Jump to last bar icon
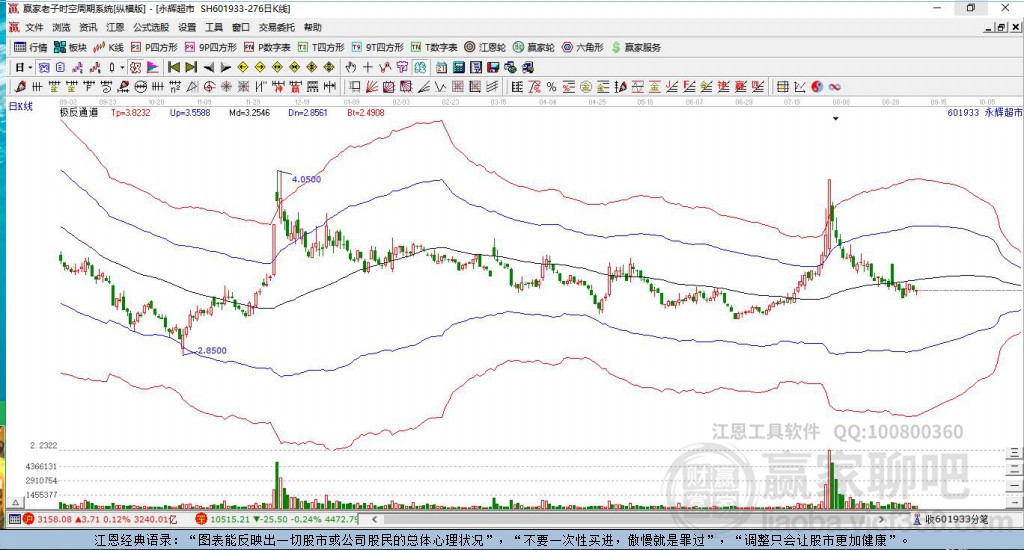 click(x=191, y=67)
